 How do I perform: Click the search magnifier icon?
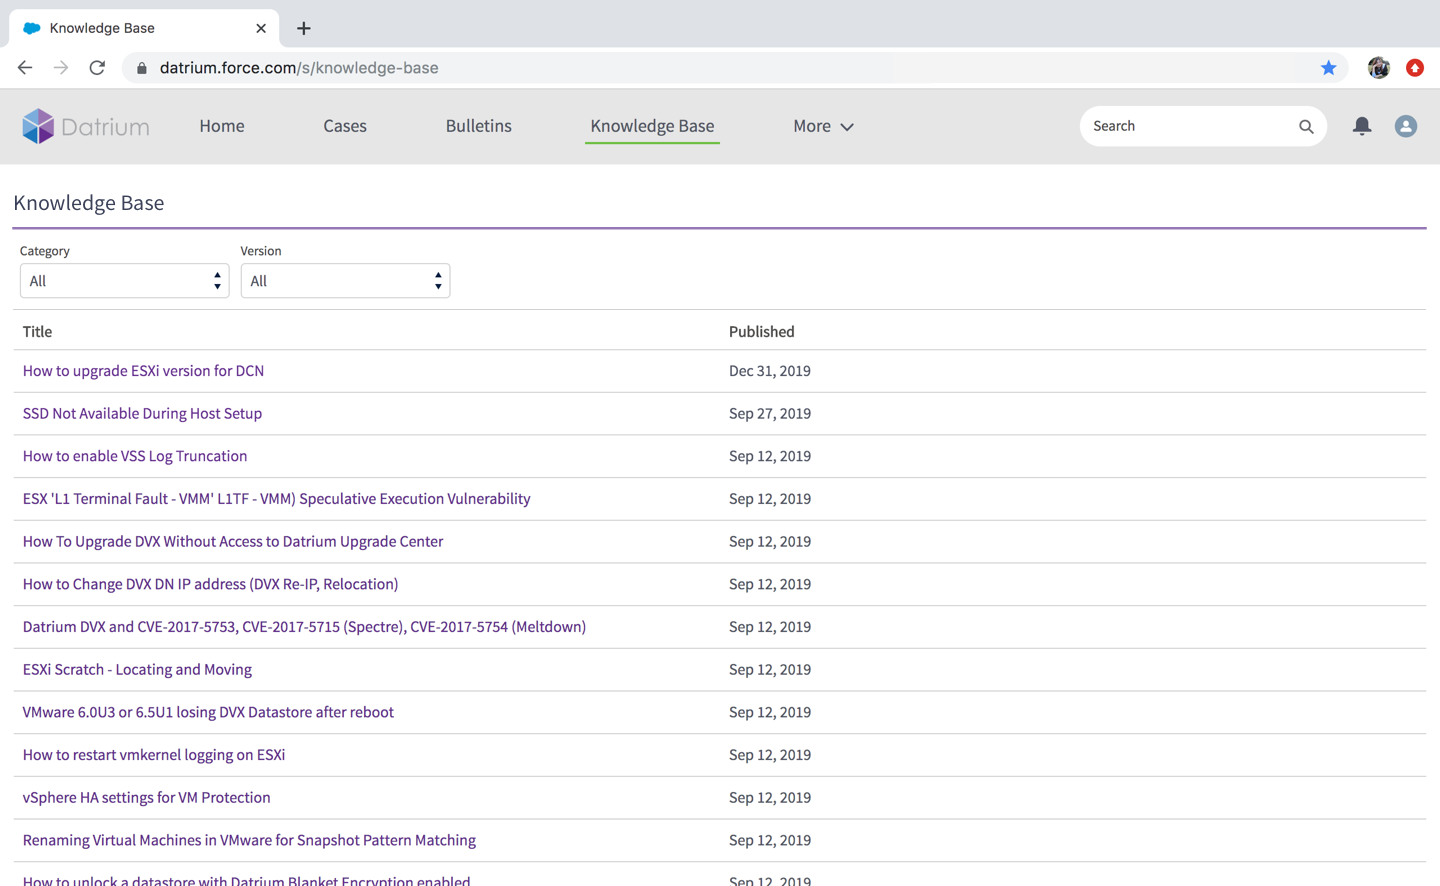pyautogui.click(x=1306, y=126)
